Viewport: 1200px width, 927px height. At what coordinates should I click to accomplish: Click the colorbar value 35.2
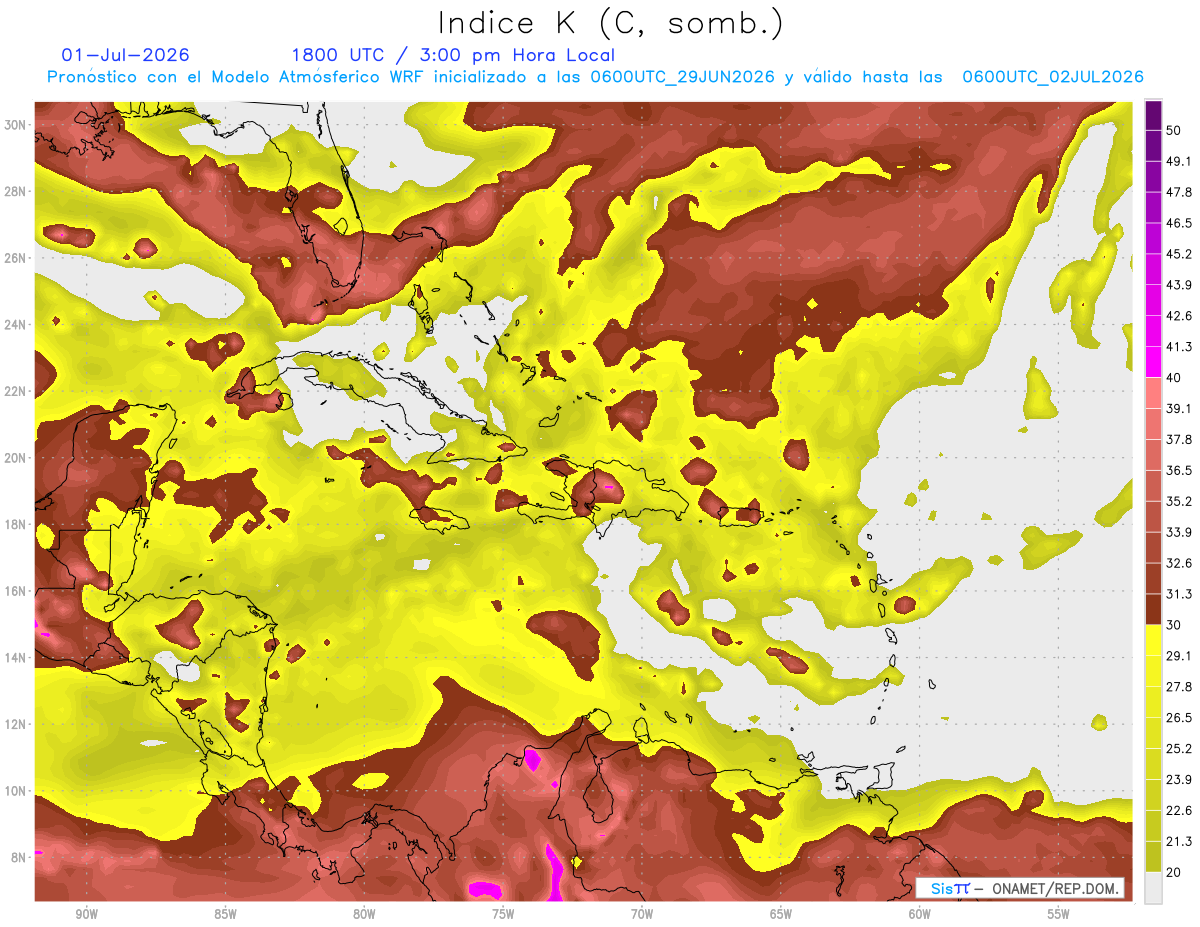(1178, 501)
